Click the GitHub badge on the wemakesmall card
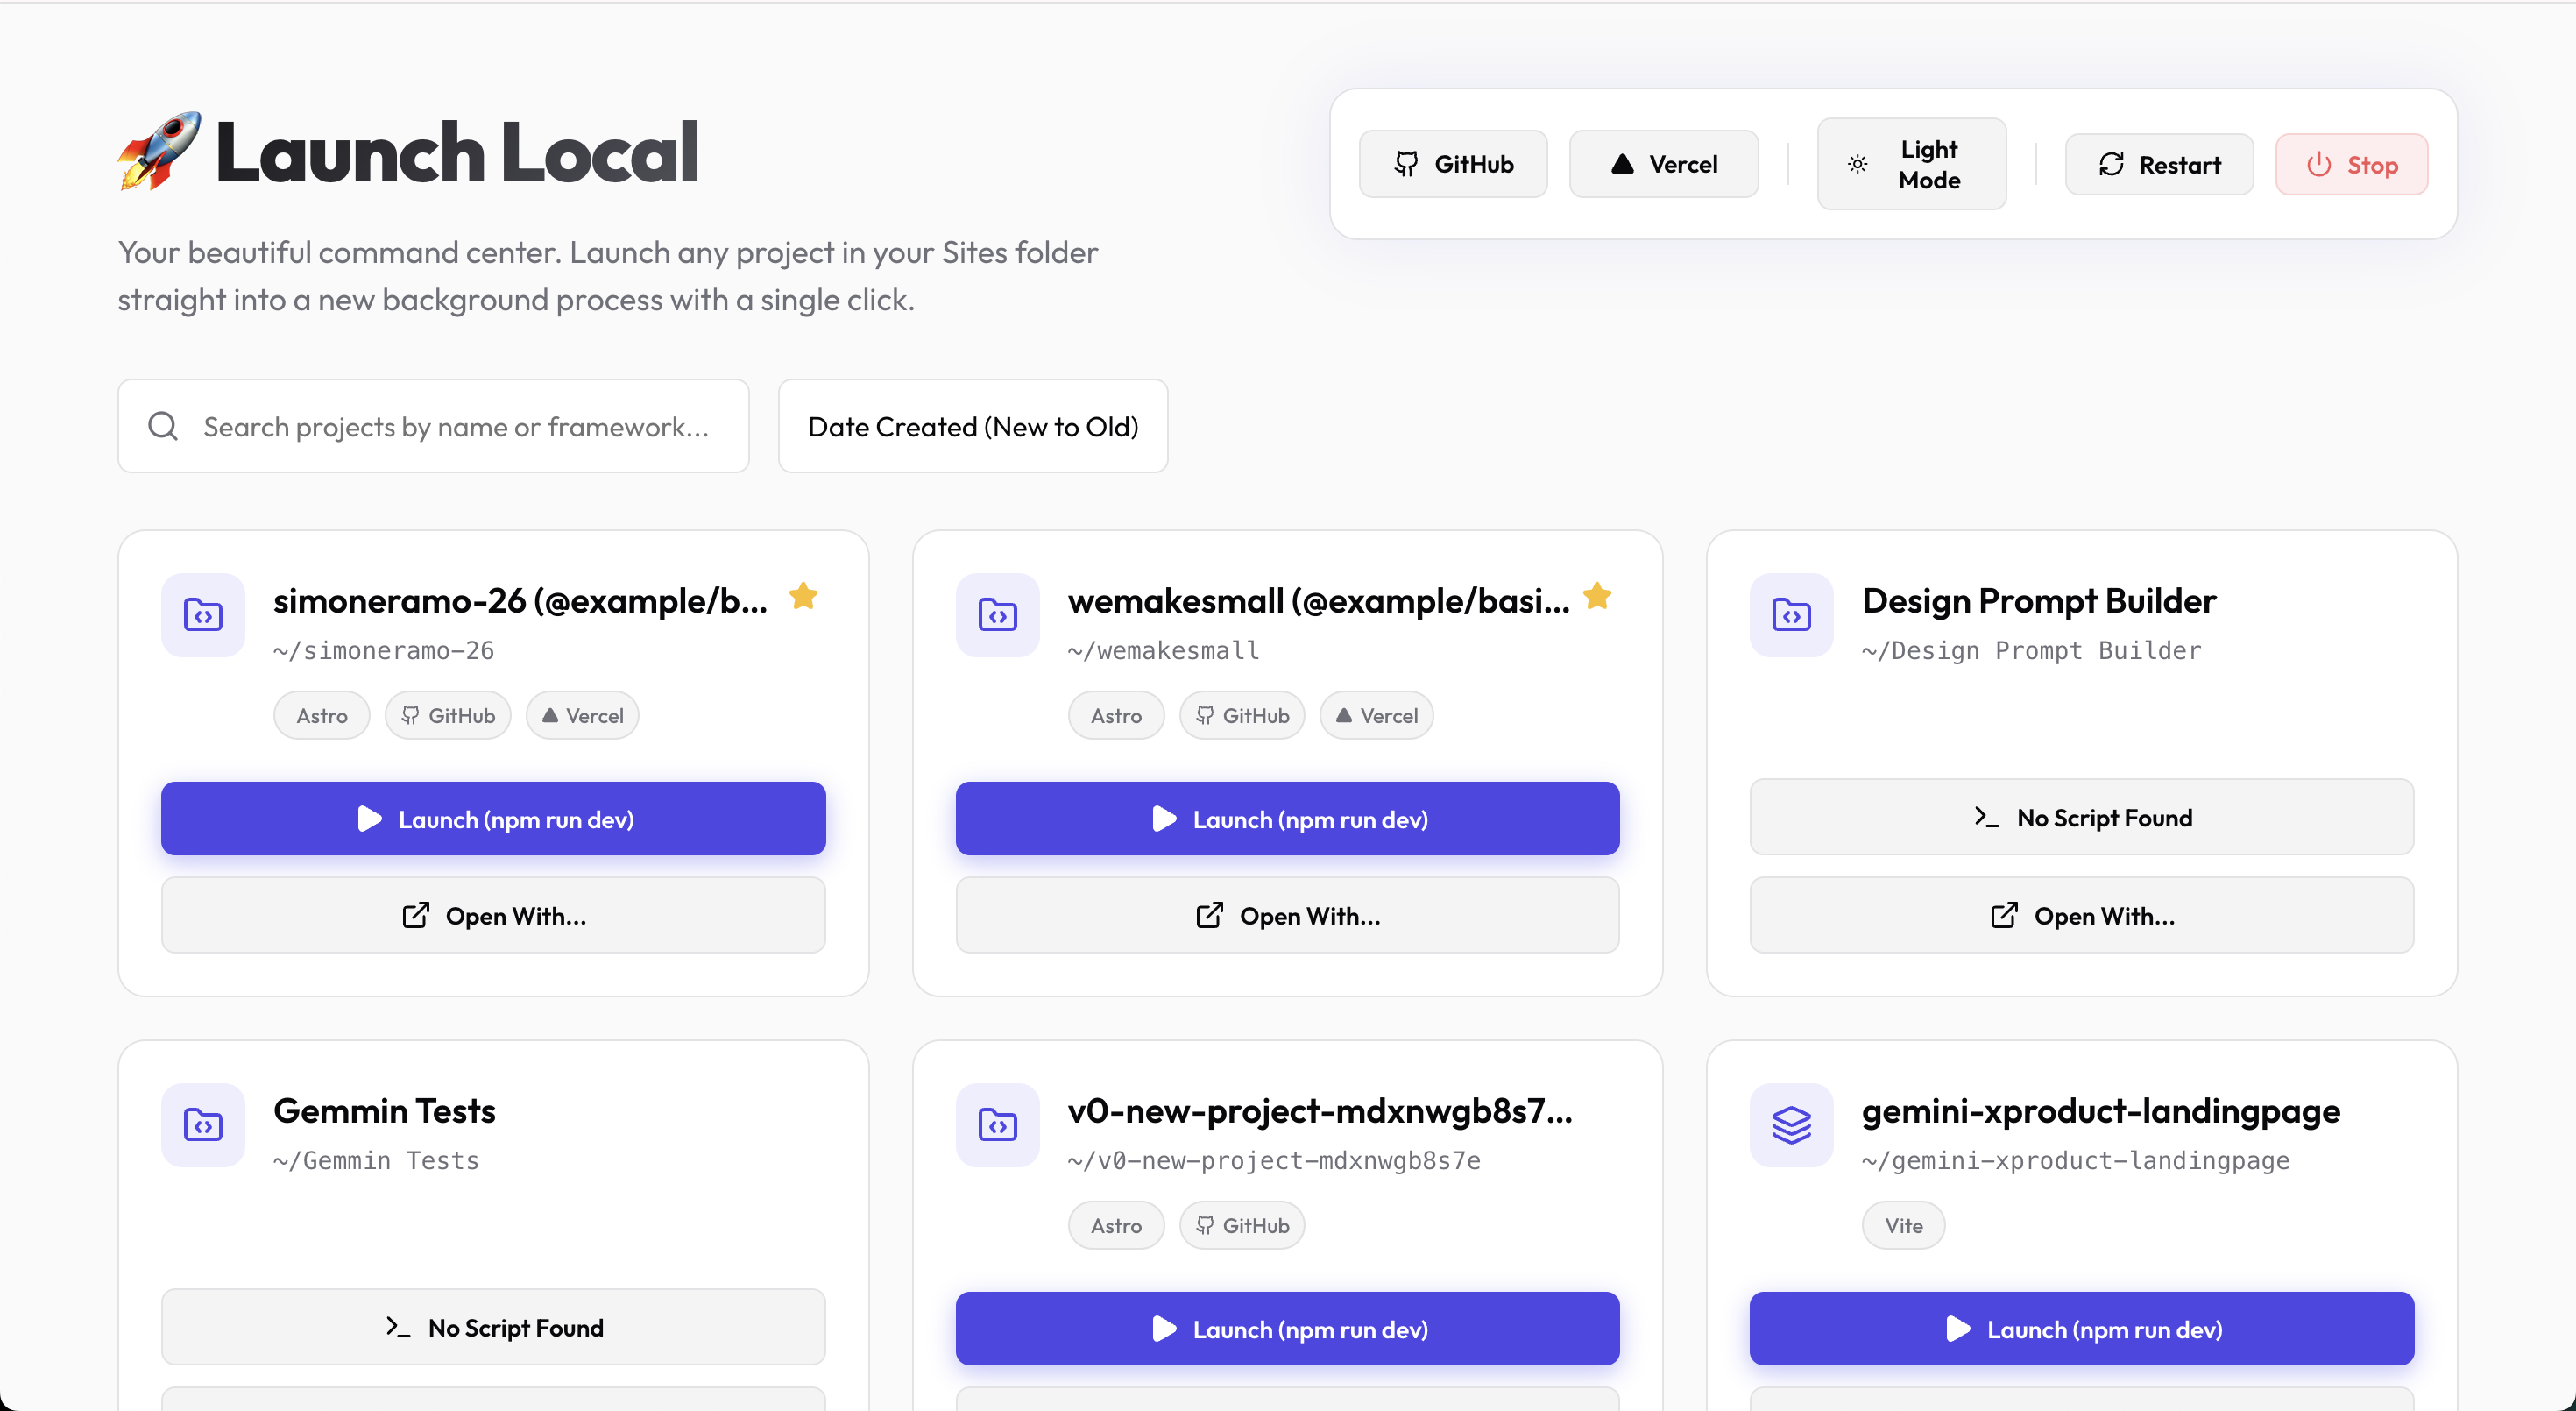Viewport: 2576px width, 1411px height. click(1242, 715)
